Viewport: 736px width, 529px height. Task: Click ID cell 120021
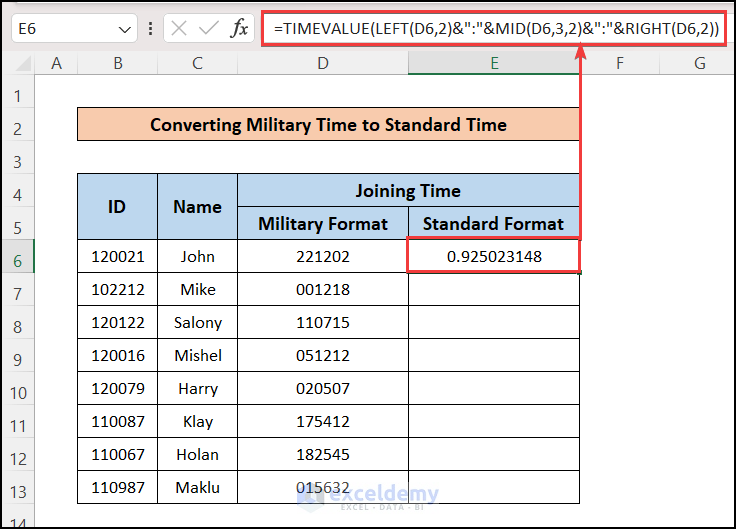pyautogui.click(x=117, y=256)
